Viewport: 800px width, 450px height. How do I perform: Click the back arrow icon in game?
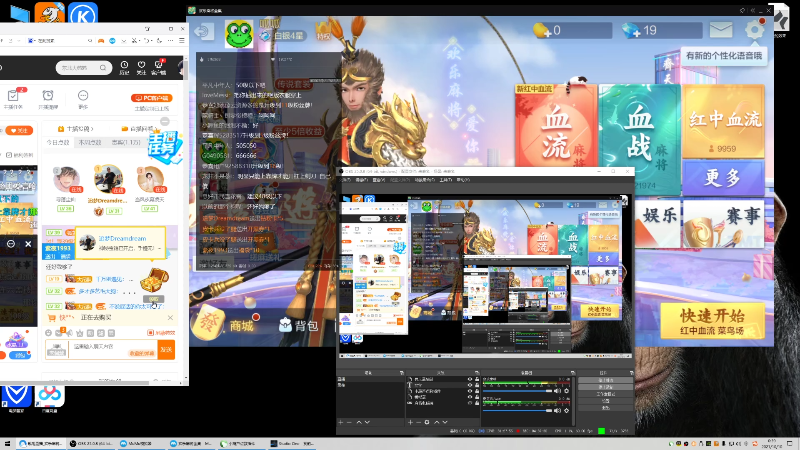(x=204, y=32)
